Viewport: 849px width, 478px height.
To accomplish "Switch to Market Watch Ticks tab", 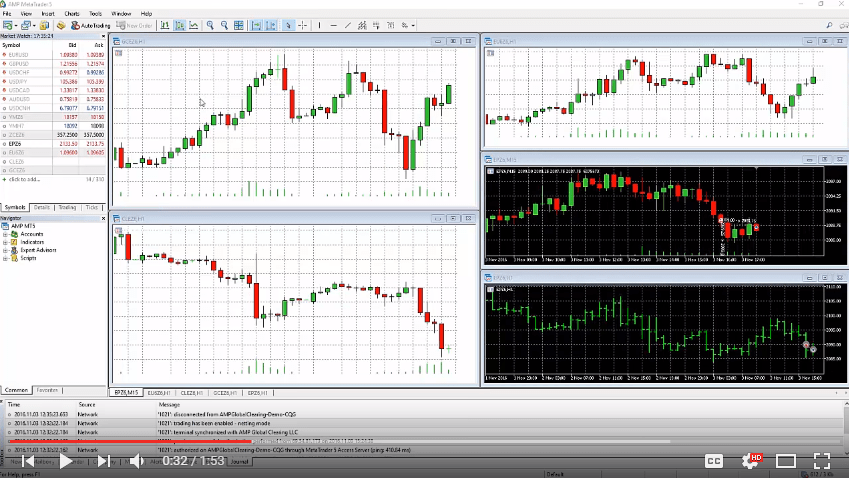I will click(92, 207).
